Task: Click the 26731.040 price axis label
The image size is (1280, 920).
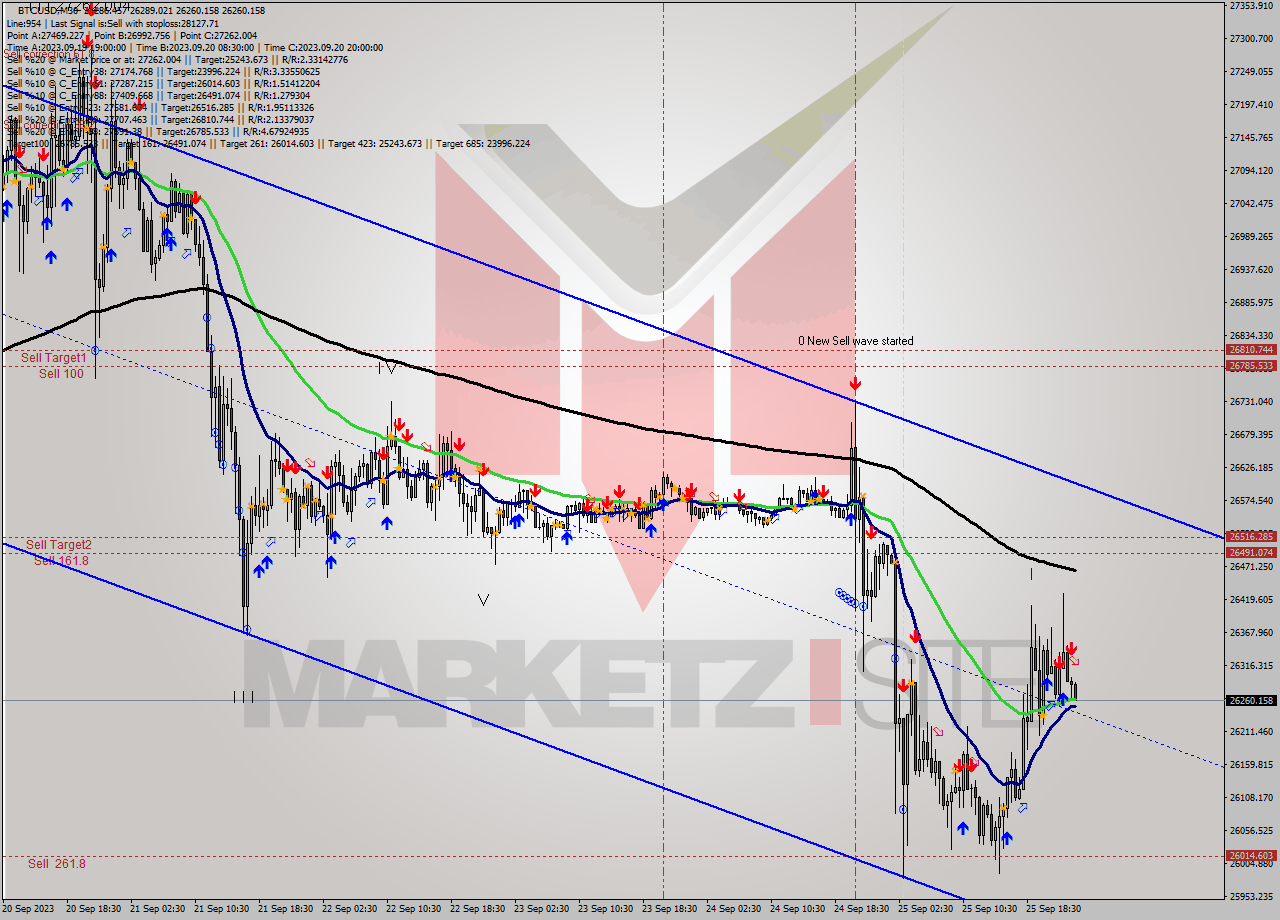Action: (x=1251, y=401)
